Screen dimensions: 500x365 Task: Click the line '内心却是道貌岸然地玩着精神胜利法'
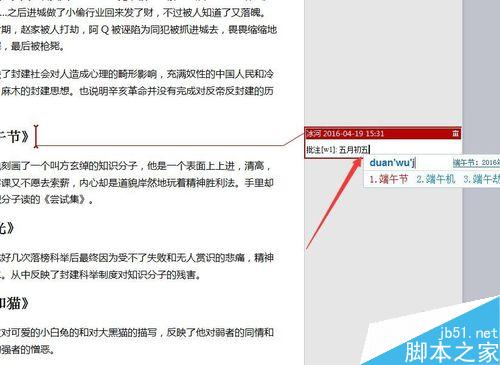point(137,183)
